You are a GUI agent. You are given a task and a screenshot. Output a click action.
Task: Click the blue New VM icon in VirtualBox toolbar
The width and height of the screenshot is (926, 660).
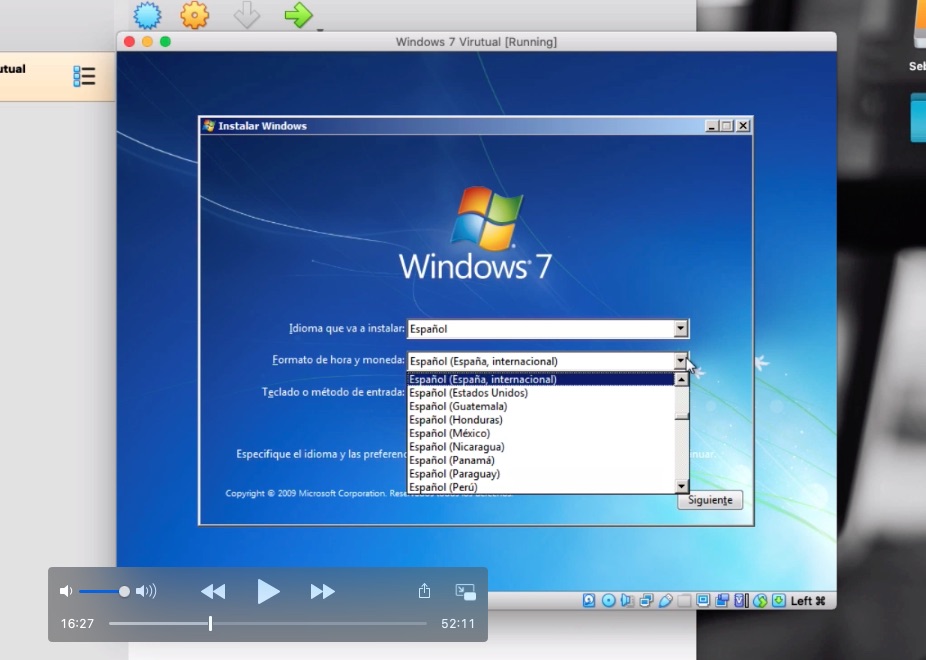[x=146, y=15]
